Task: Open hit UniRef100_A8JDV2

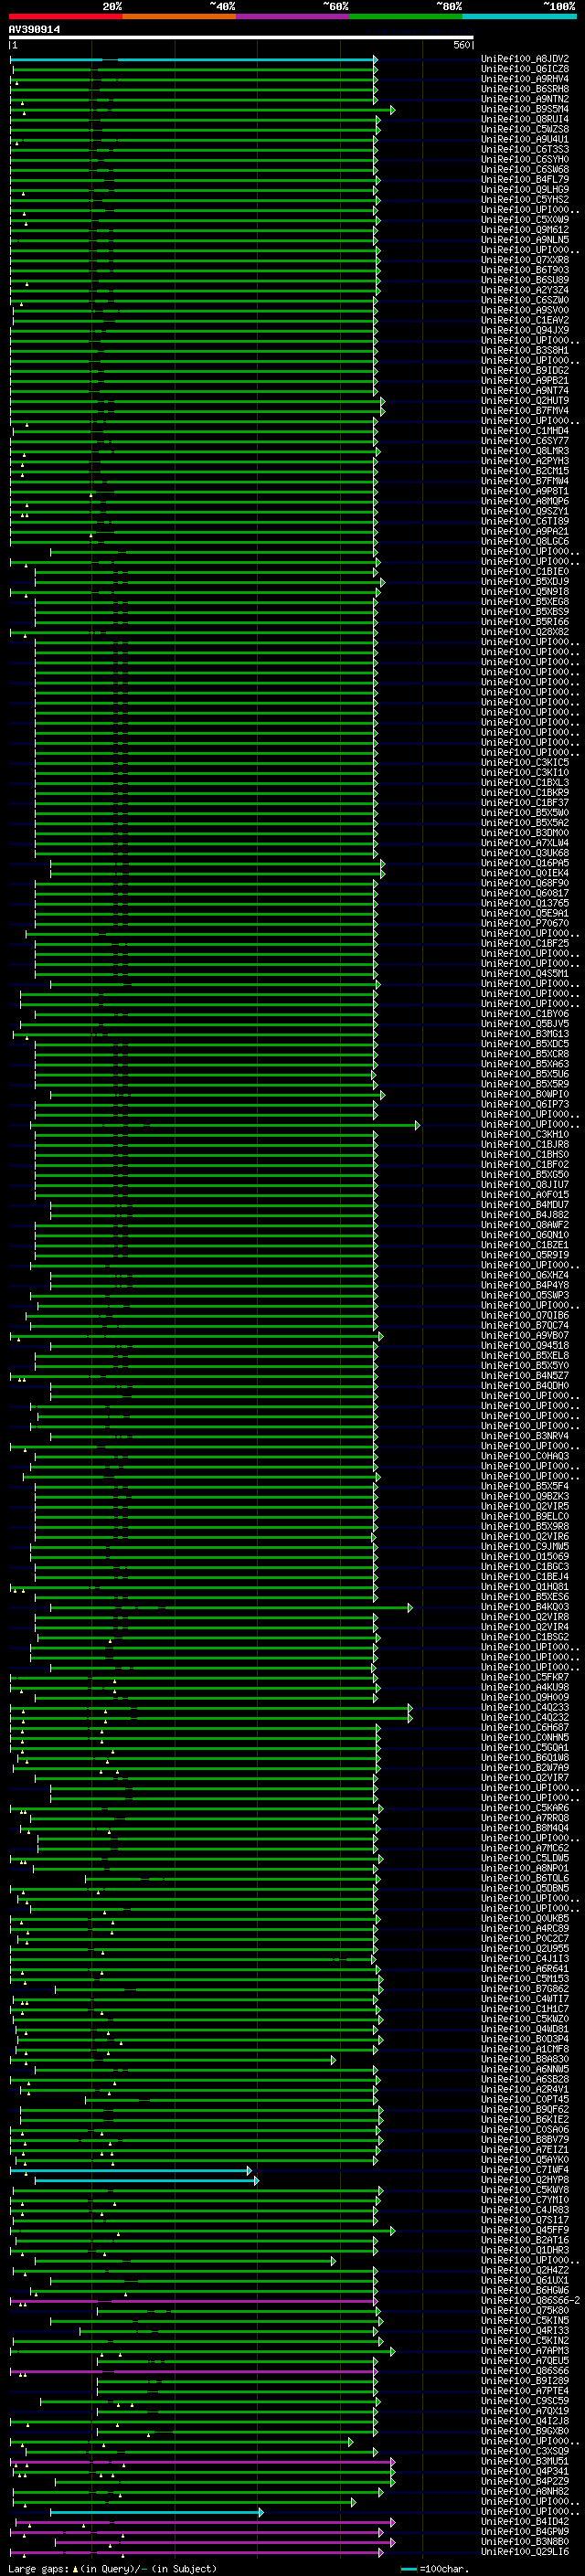Action: [x=524, y=59]
